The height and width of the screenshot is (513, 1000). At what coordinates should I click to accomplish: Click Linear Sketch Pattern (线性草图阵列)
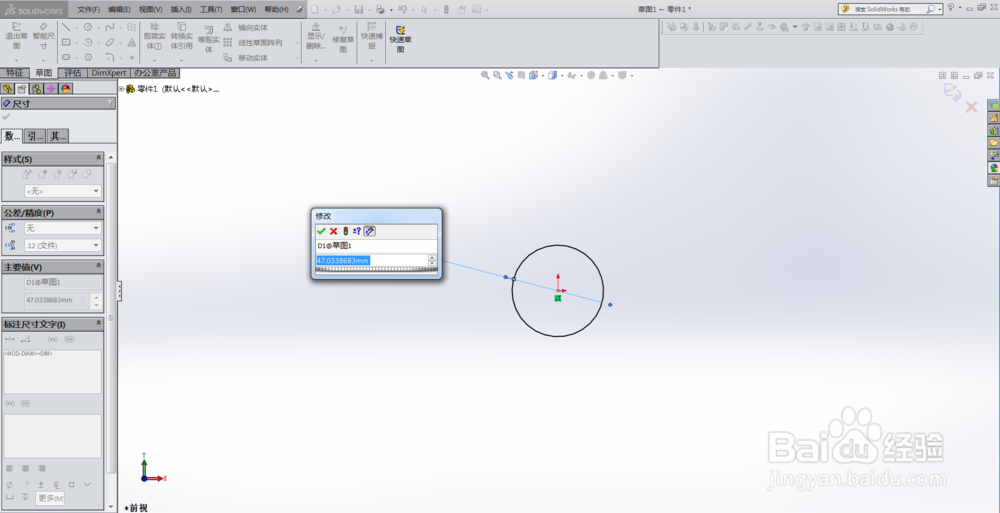253,43
